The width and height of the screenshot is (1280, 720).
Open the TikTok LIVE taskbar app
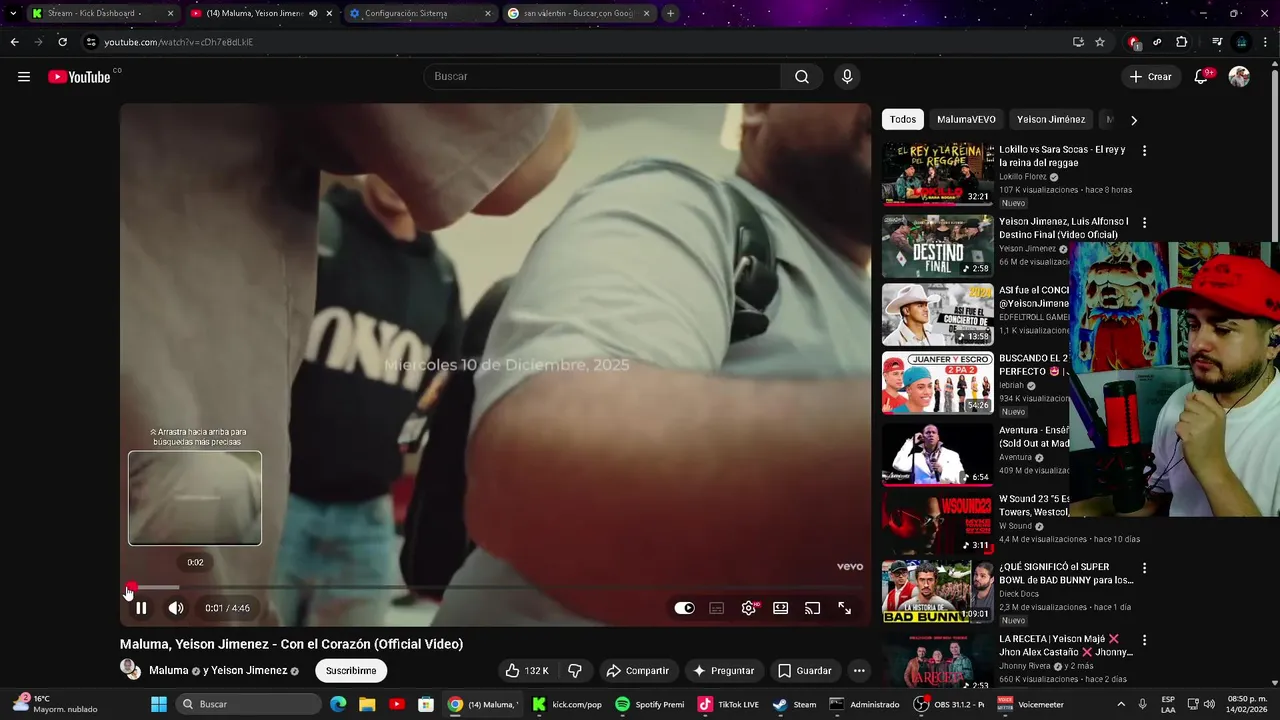click(x=728, y=704)
